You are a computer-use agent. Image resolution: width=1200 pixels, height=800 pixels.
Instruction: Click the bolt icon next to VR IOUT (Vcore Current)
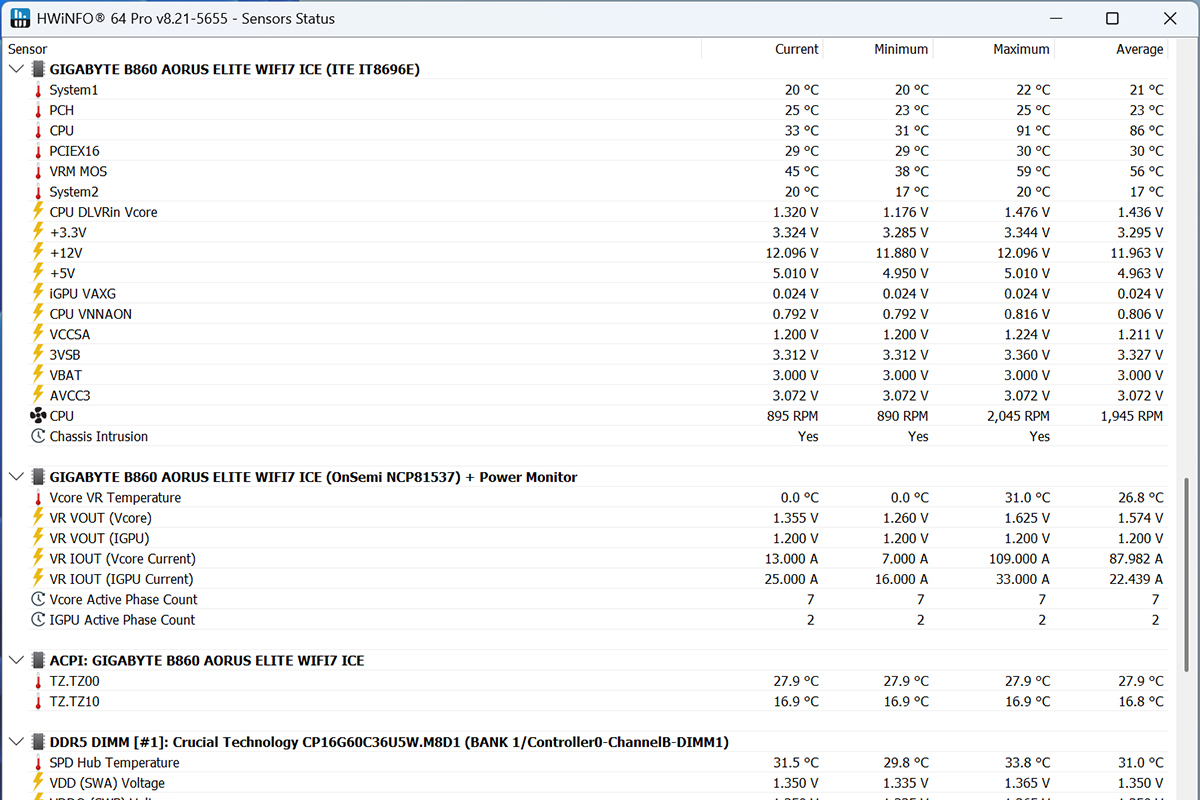(39, 559)
